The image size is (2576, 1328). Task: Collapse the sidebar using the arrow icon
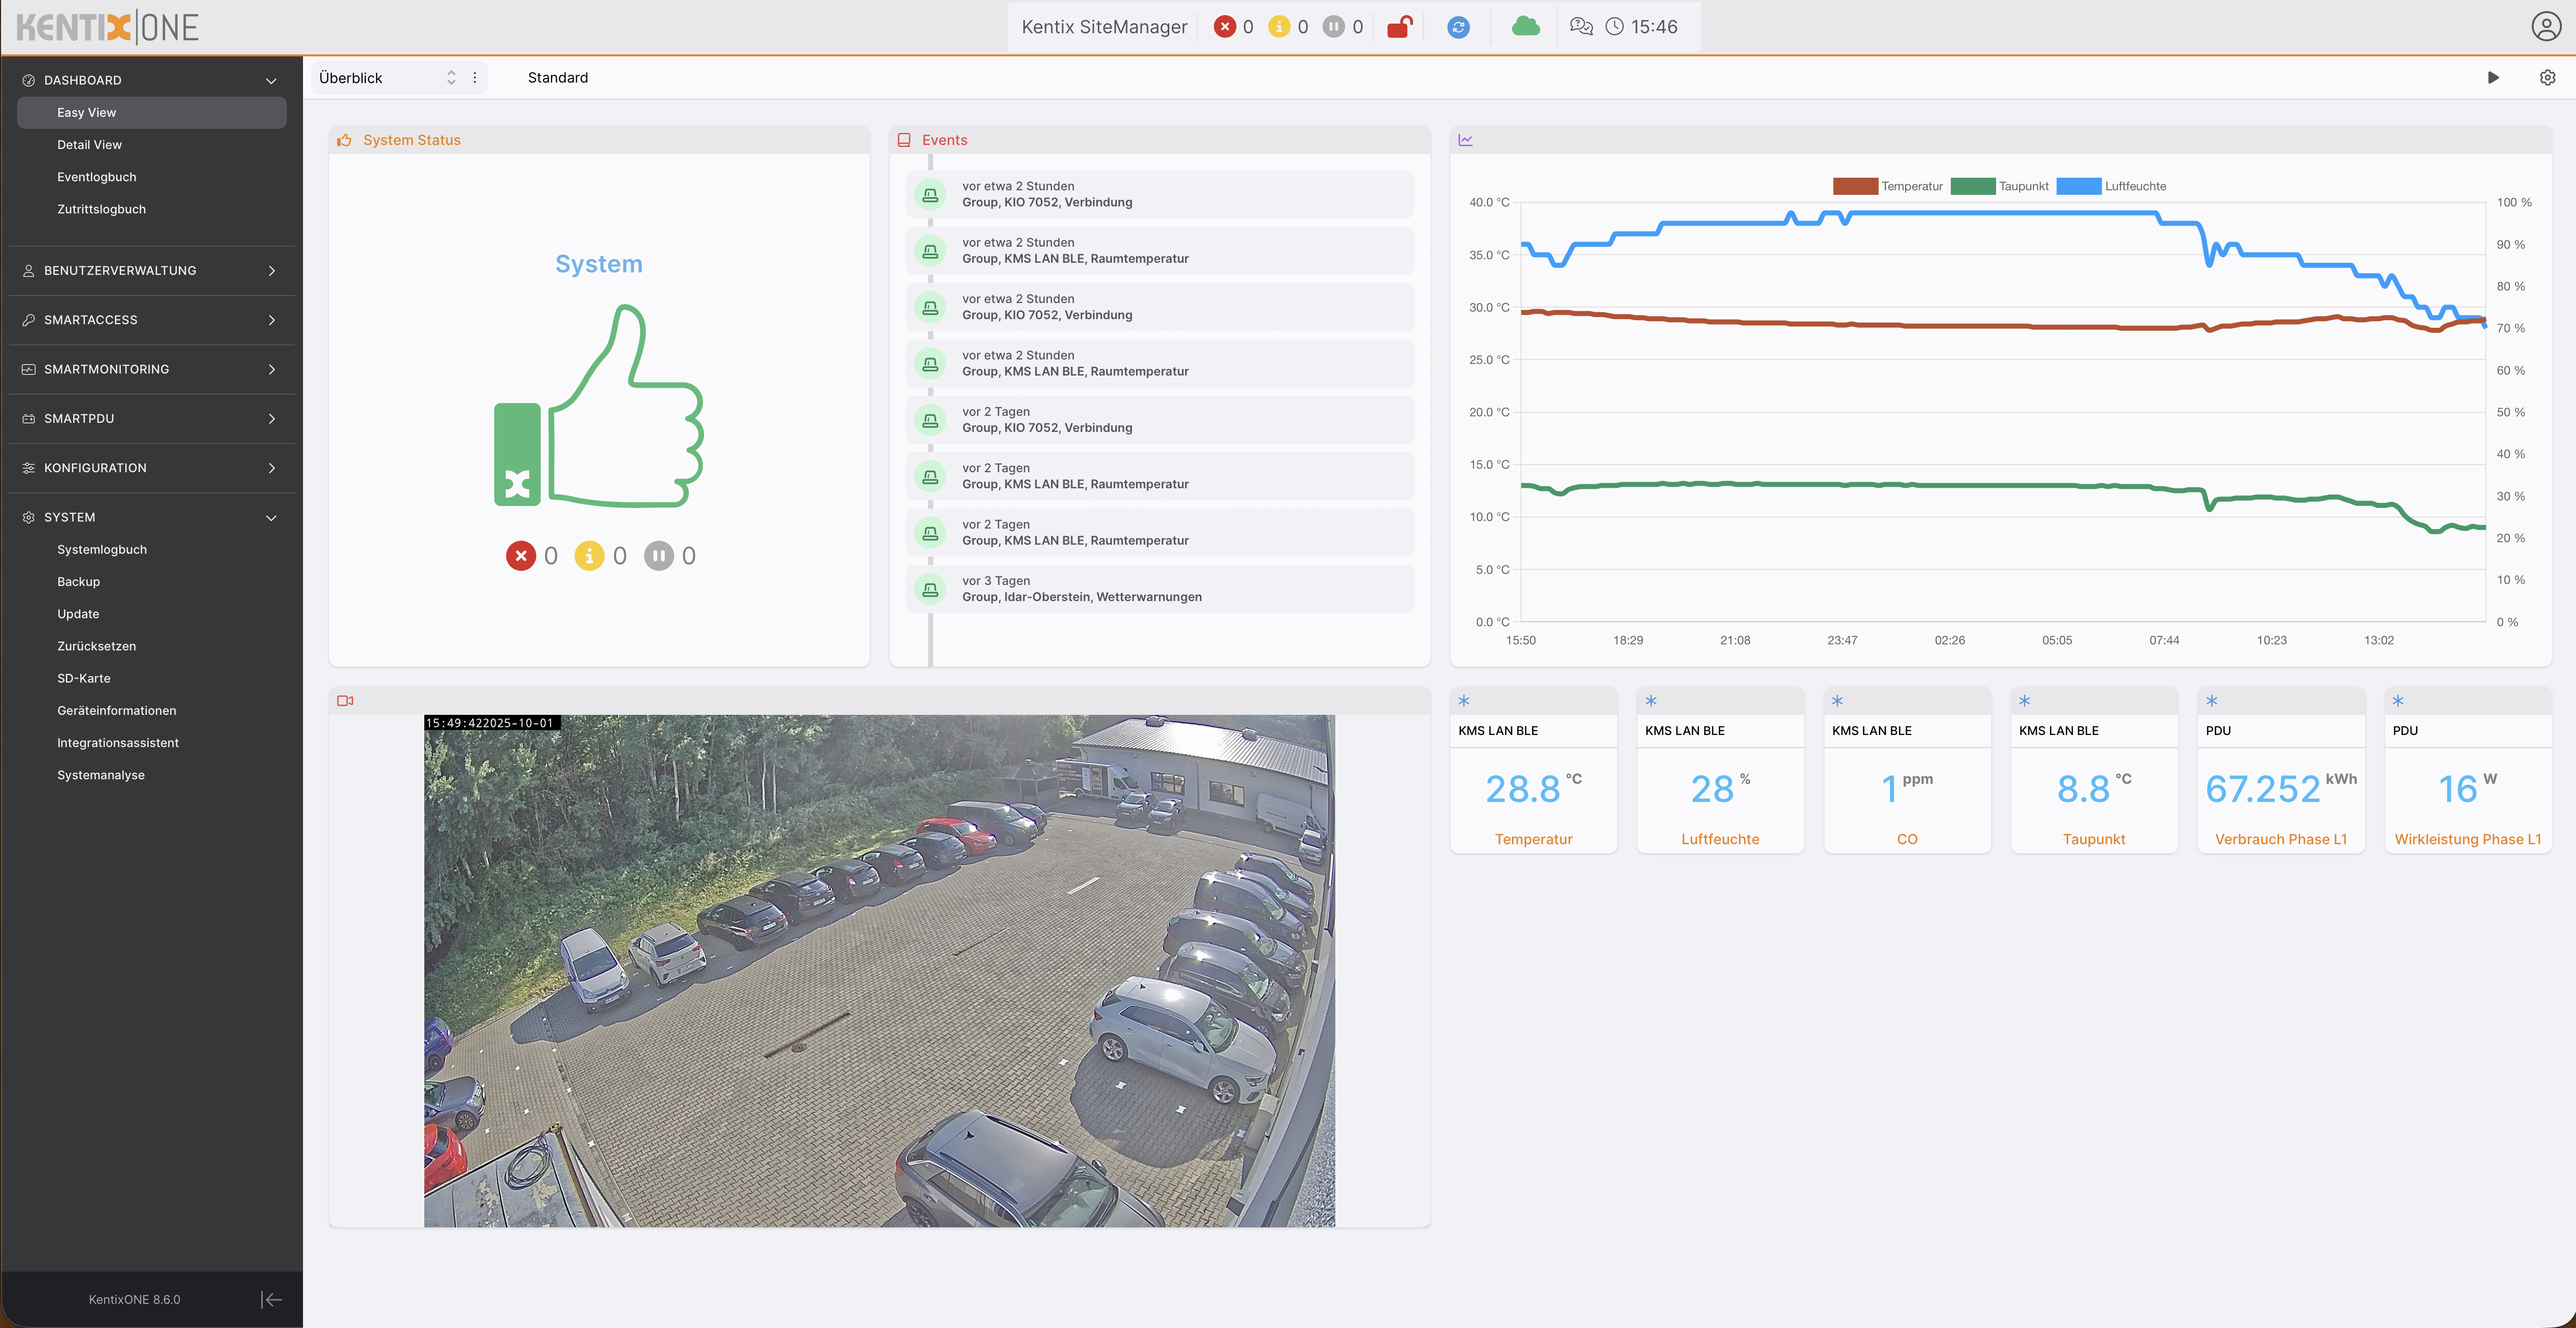tap(271, 1299)
